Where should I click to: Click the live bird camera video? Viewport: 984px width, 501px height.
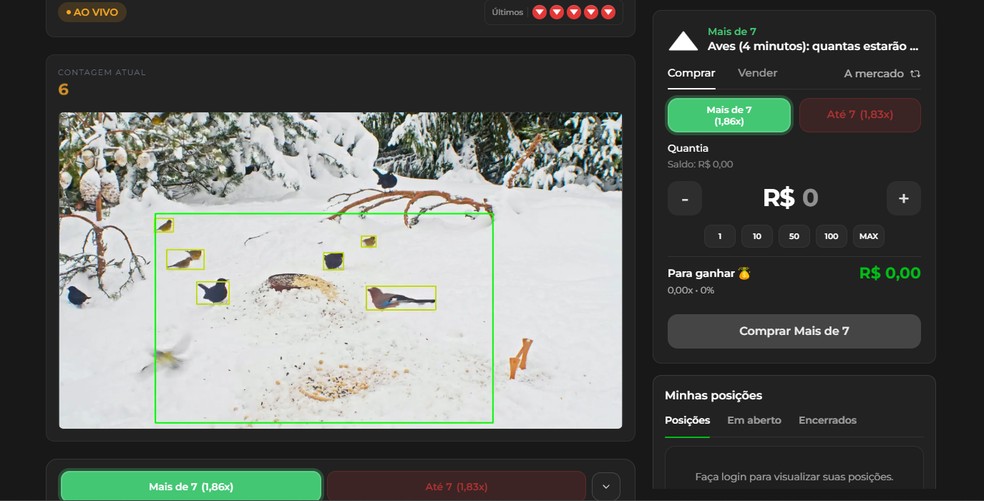[340, 271]
